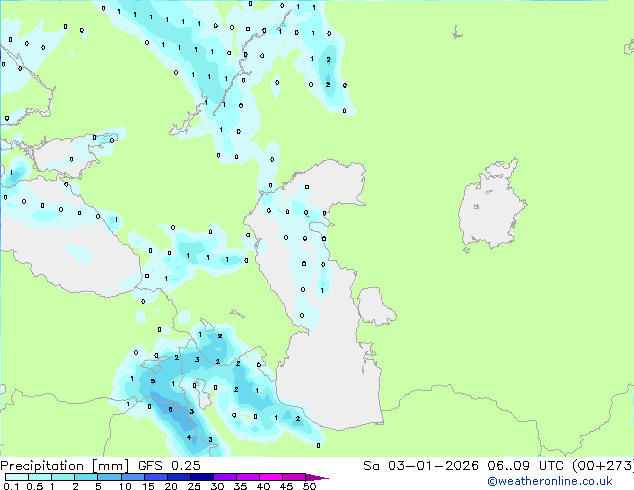Pick the 35–40 mm purple legend swatch
Screen dimensions: 634x490
pyautogui.click(x=247, y=477)
